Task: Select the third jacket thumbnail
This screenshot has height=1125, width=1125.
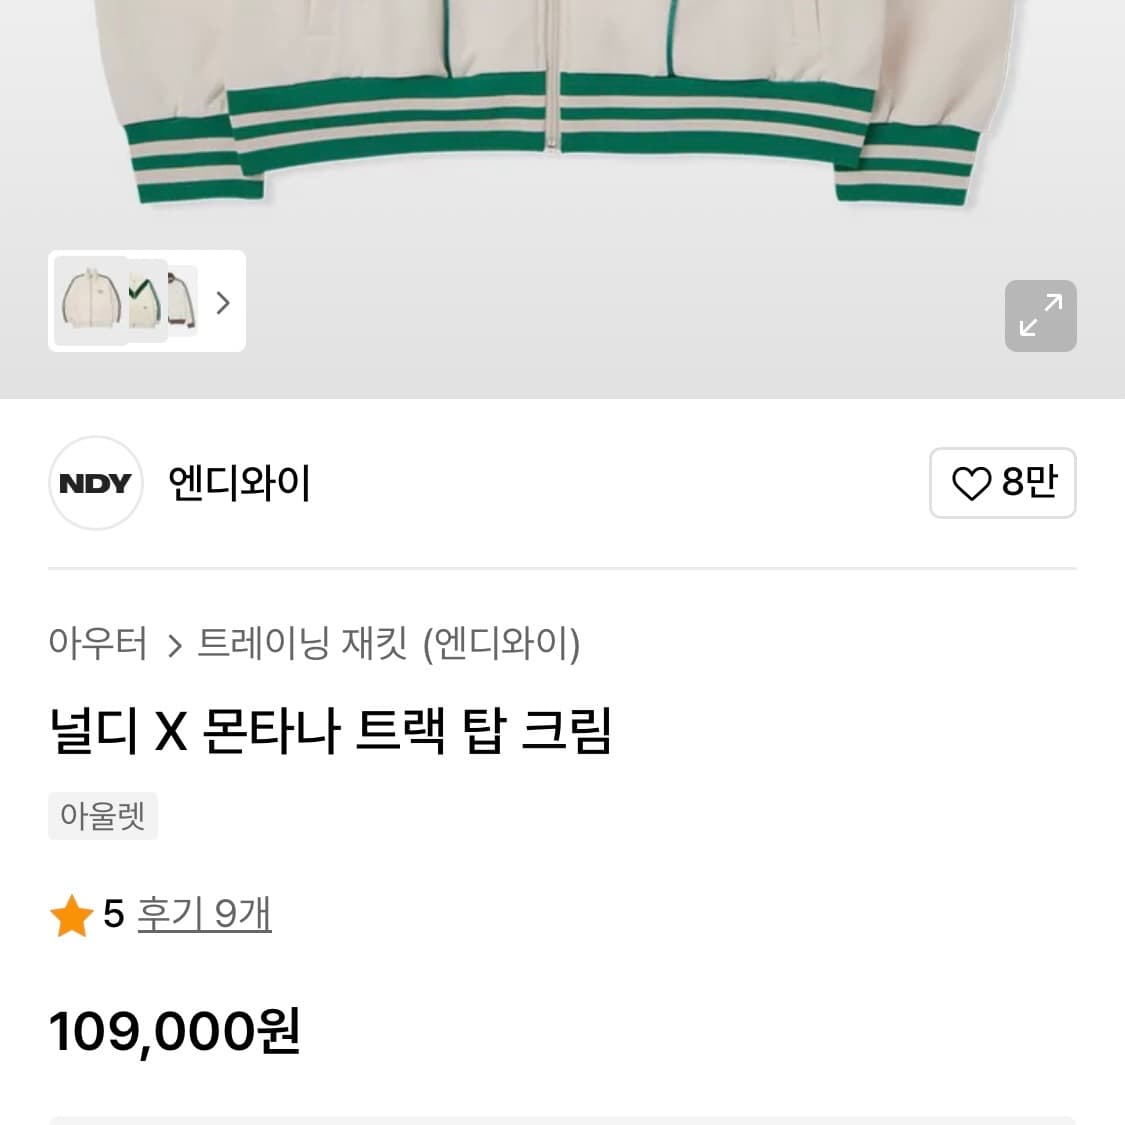Action: click(x=183, y=300)
